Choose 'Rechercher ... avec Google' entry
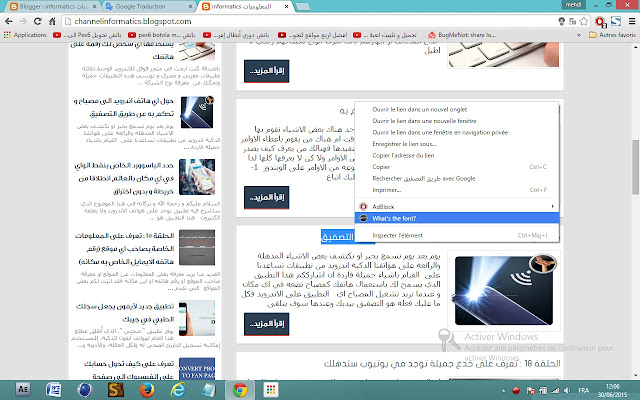Screen dimensions: 640x400 tap(457, 178)
